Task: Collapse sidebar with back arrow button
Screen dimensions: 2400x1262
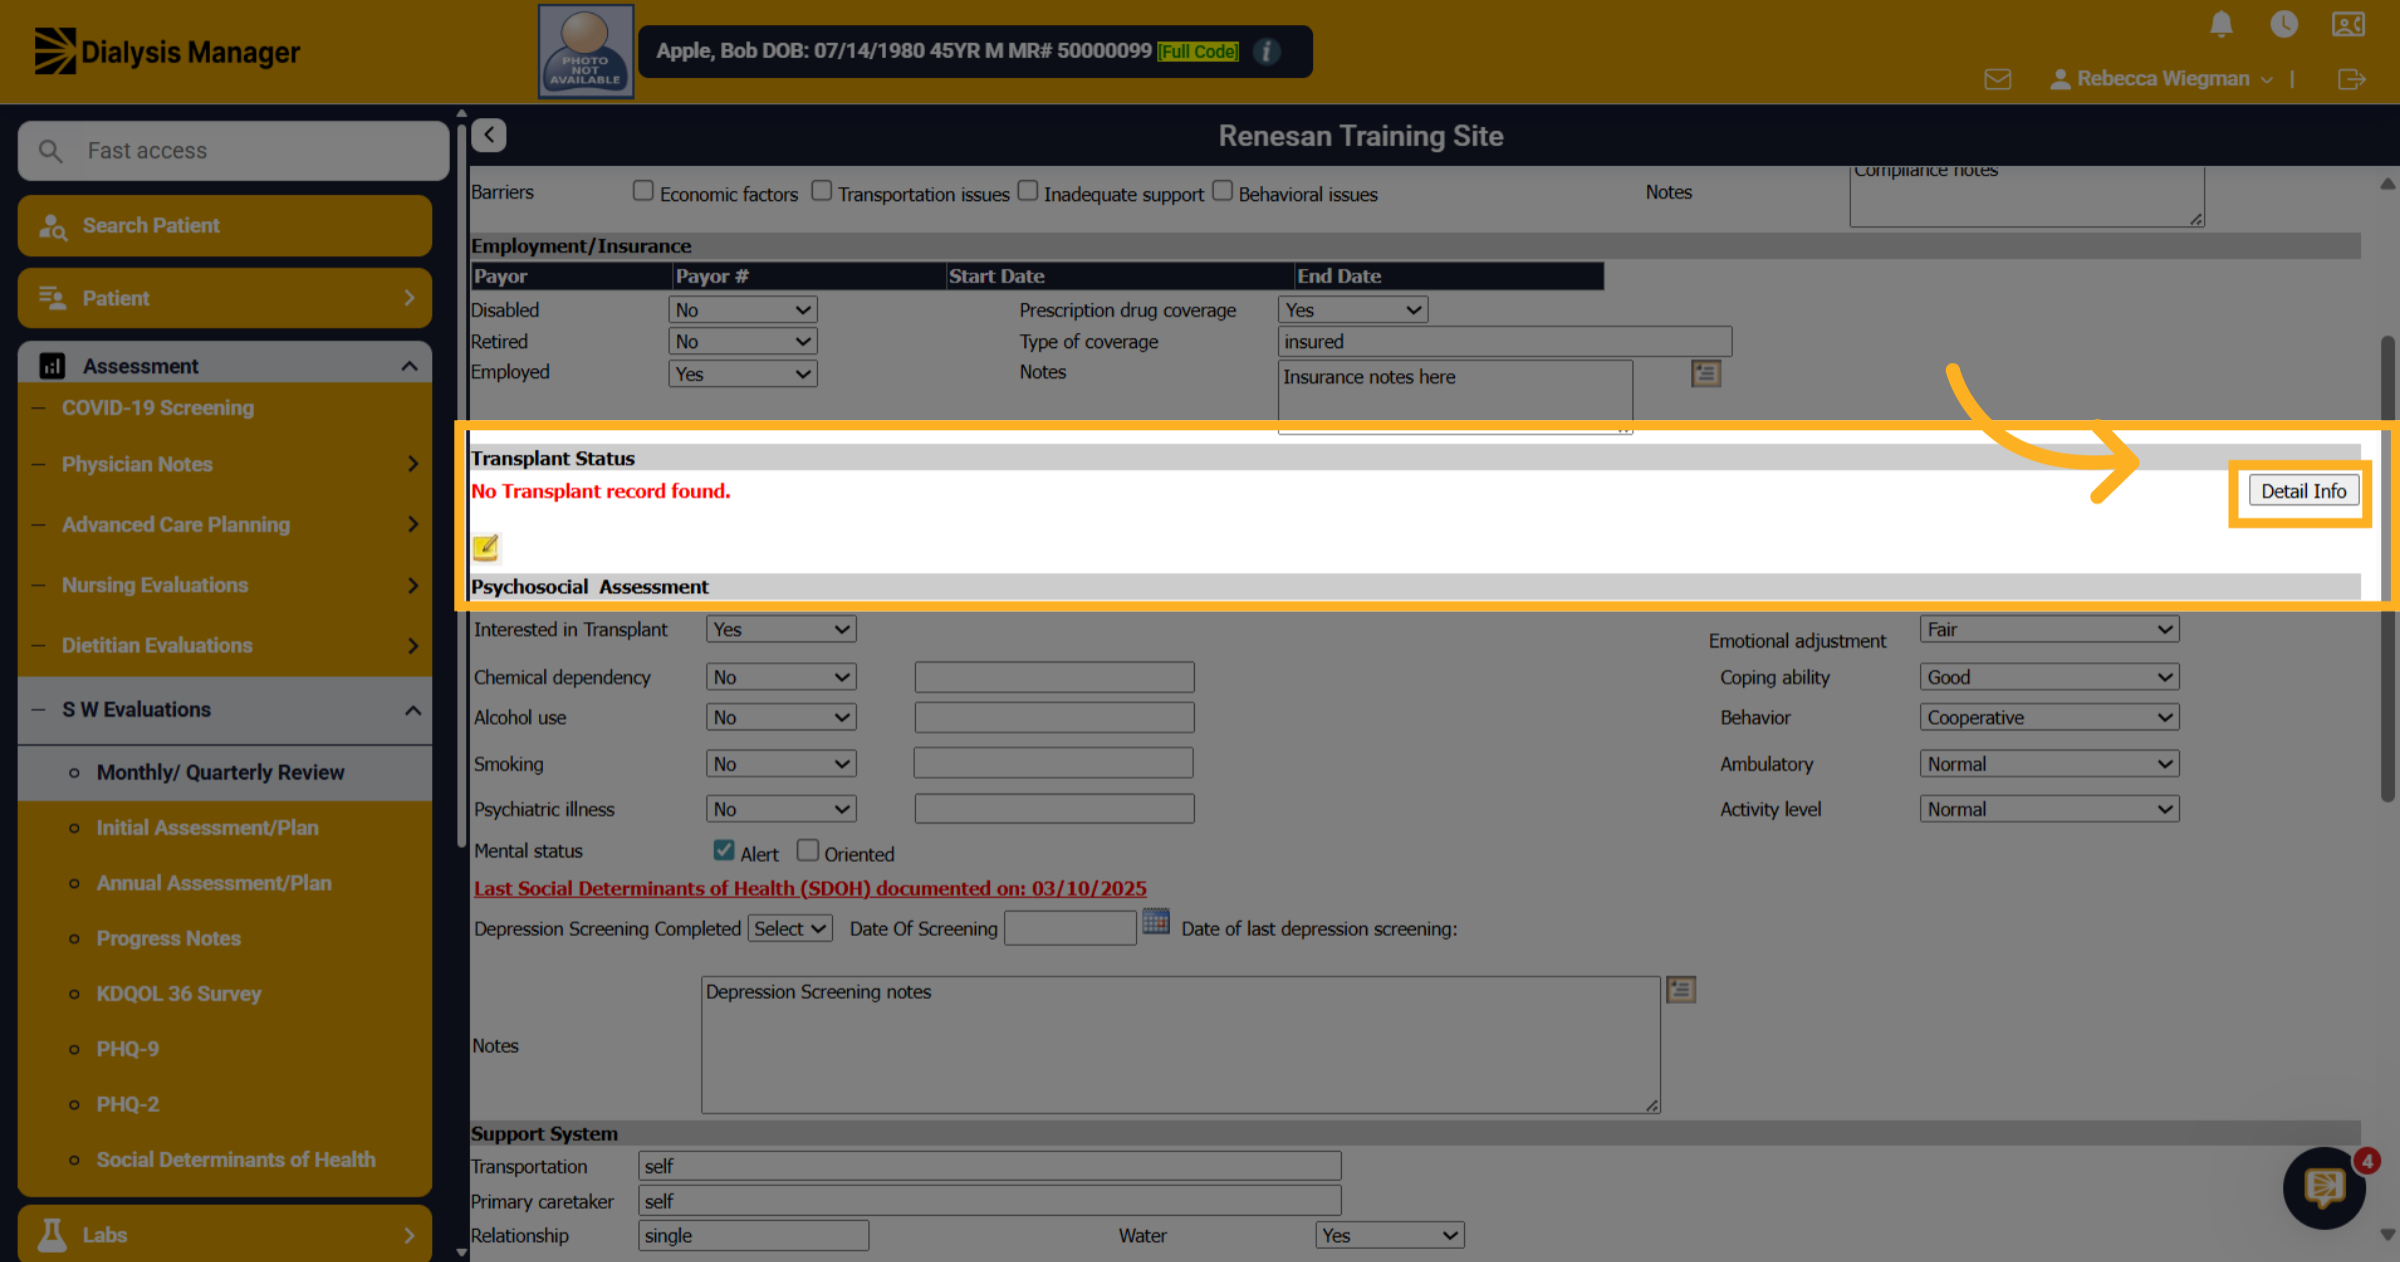Action: pyautogui.click(x=489, y=135)
